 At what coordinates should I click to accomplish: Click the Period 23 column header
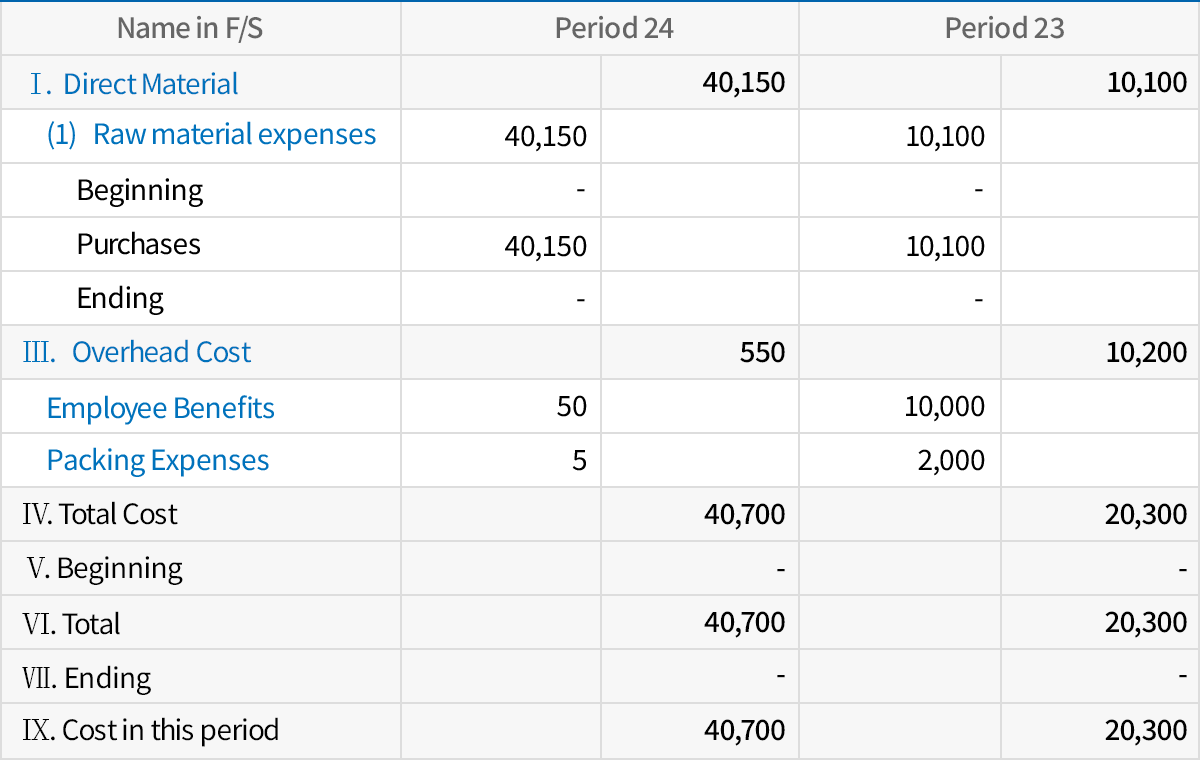tap(1004, 28)
